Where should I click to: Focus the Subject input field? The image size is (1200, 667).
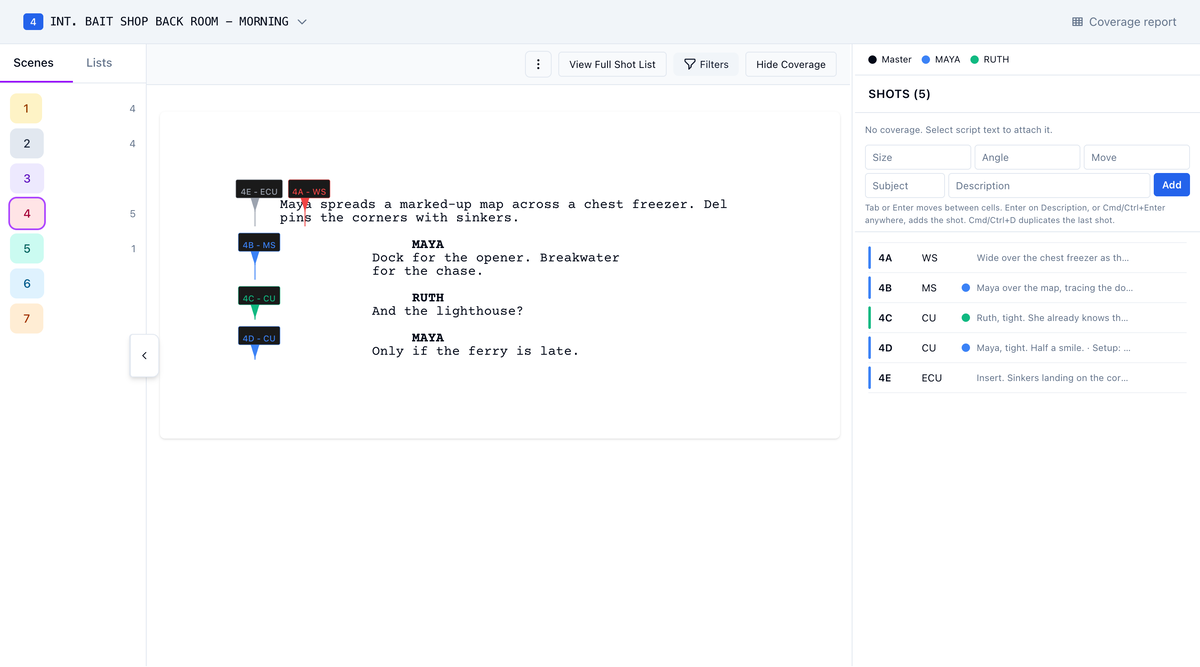[905, 185]
